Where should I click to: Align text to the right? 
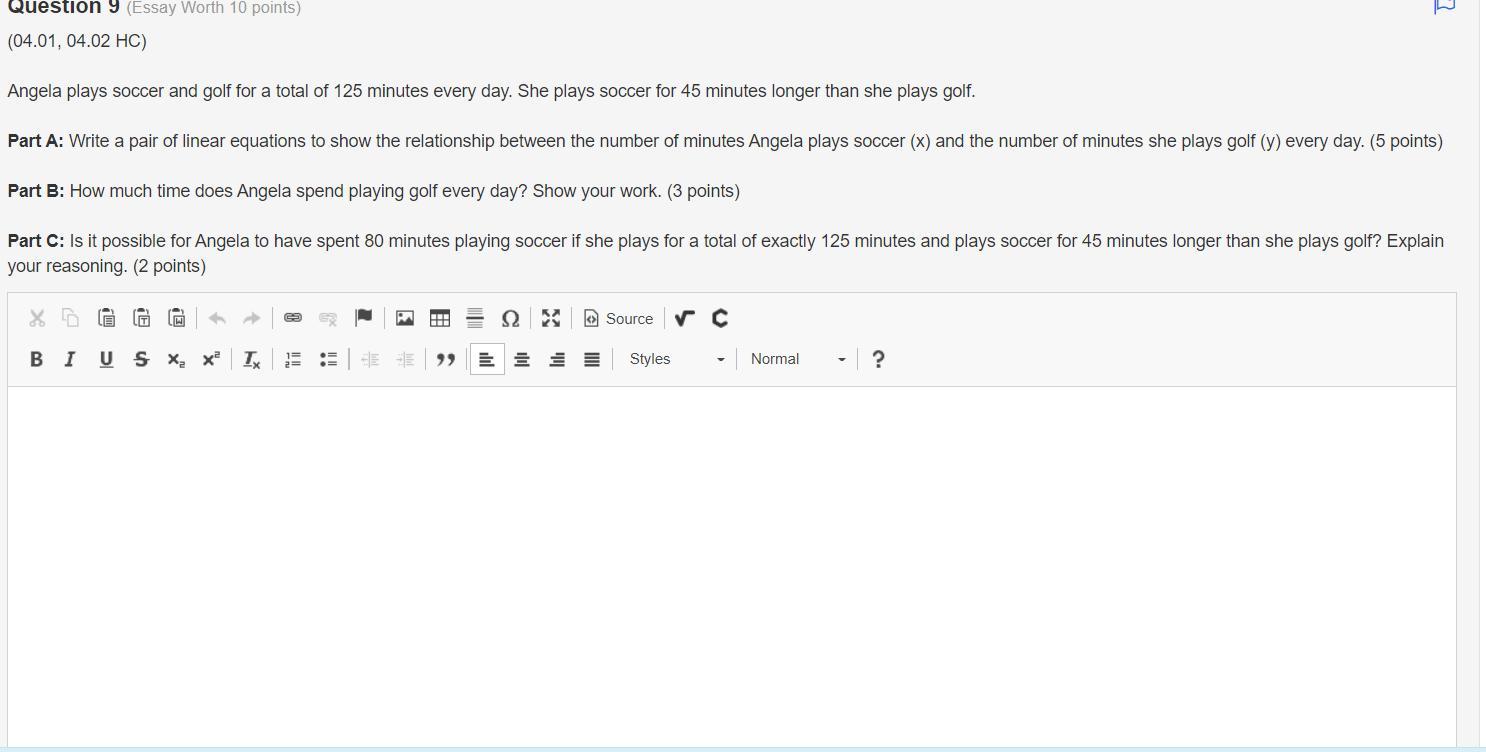tap(557, 359)
